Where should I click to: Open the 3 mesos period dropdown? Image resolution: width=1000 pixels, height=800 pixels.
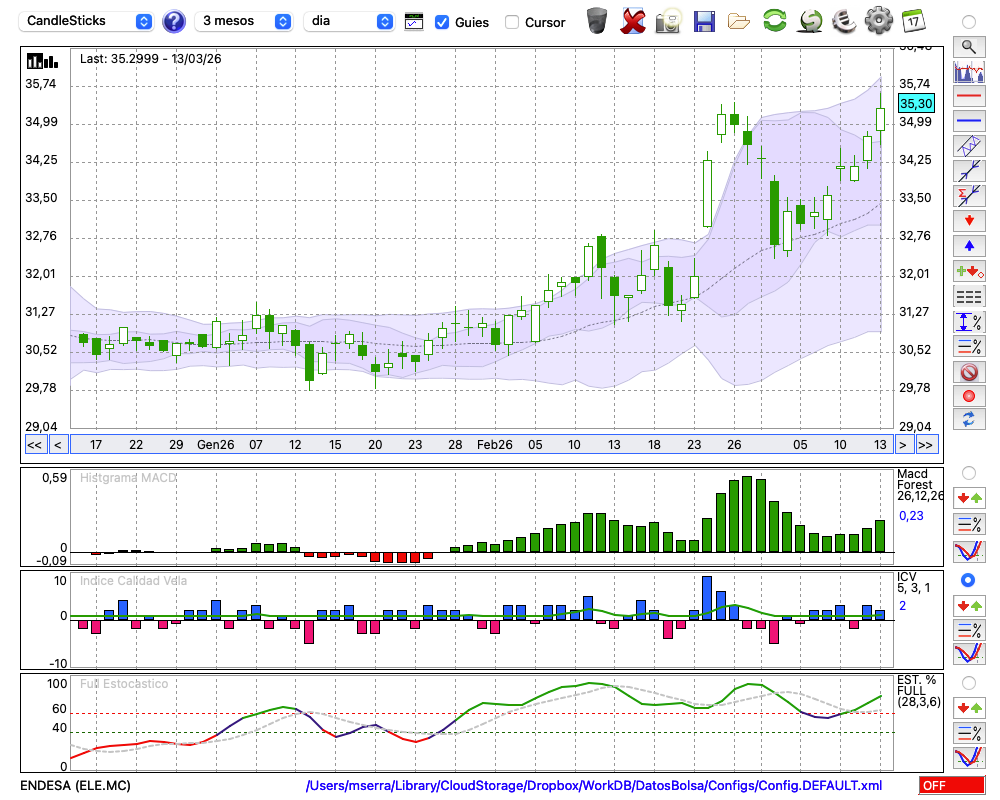click(244, 21)
